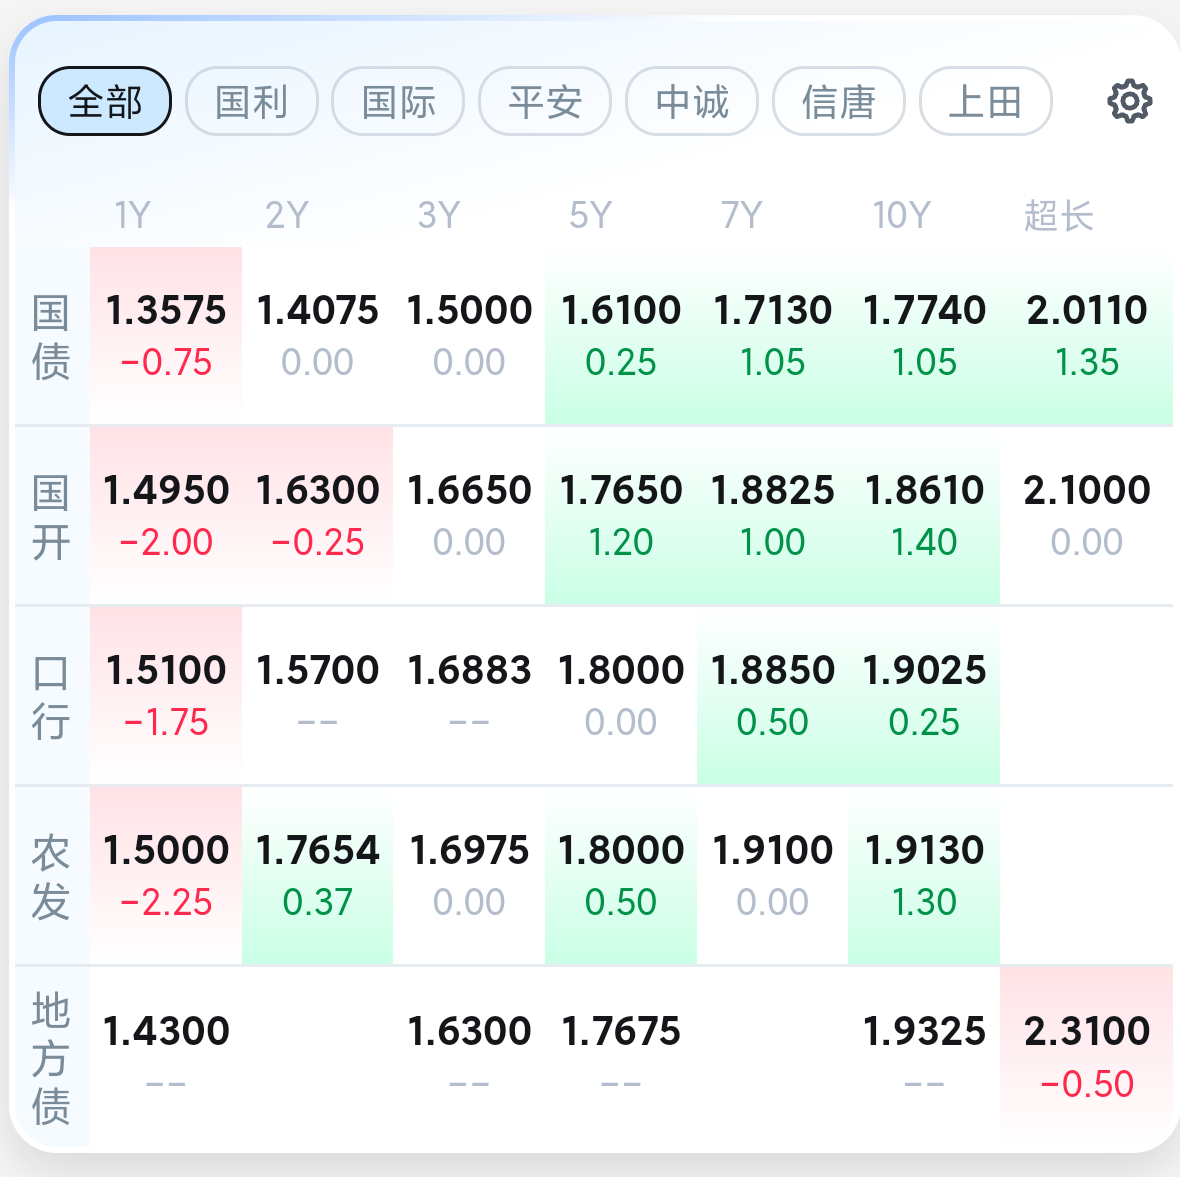
Task: Choose the 信唐 tab
Action: 838,101
